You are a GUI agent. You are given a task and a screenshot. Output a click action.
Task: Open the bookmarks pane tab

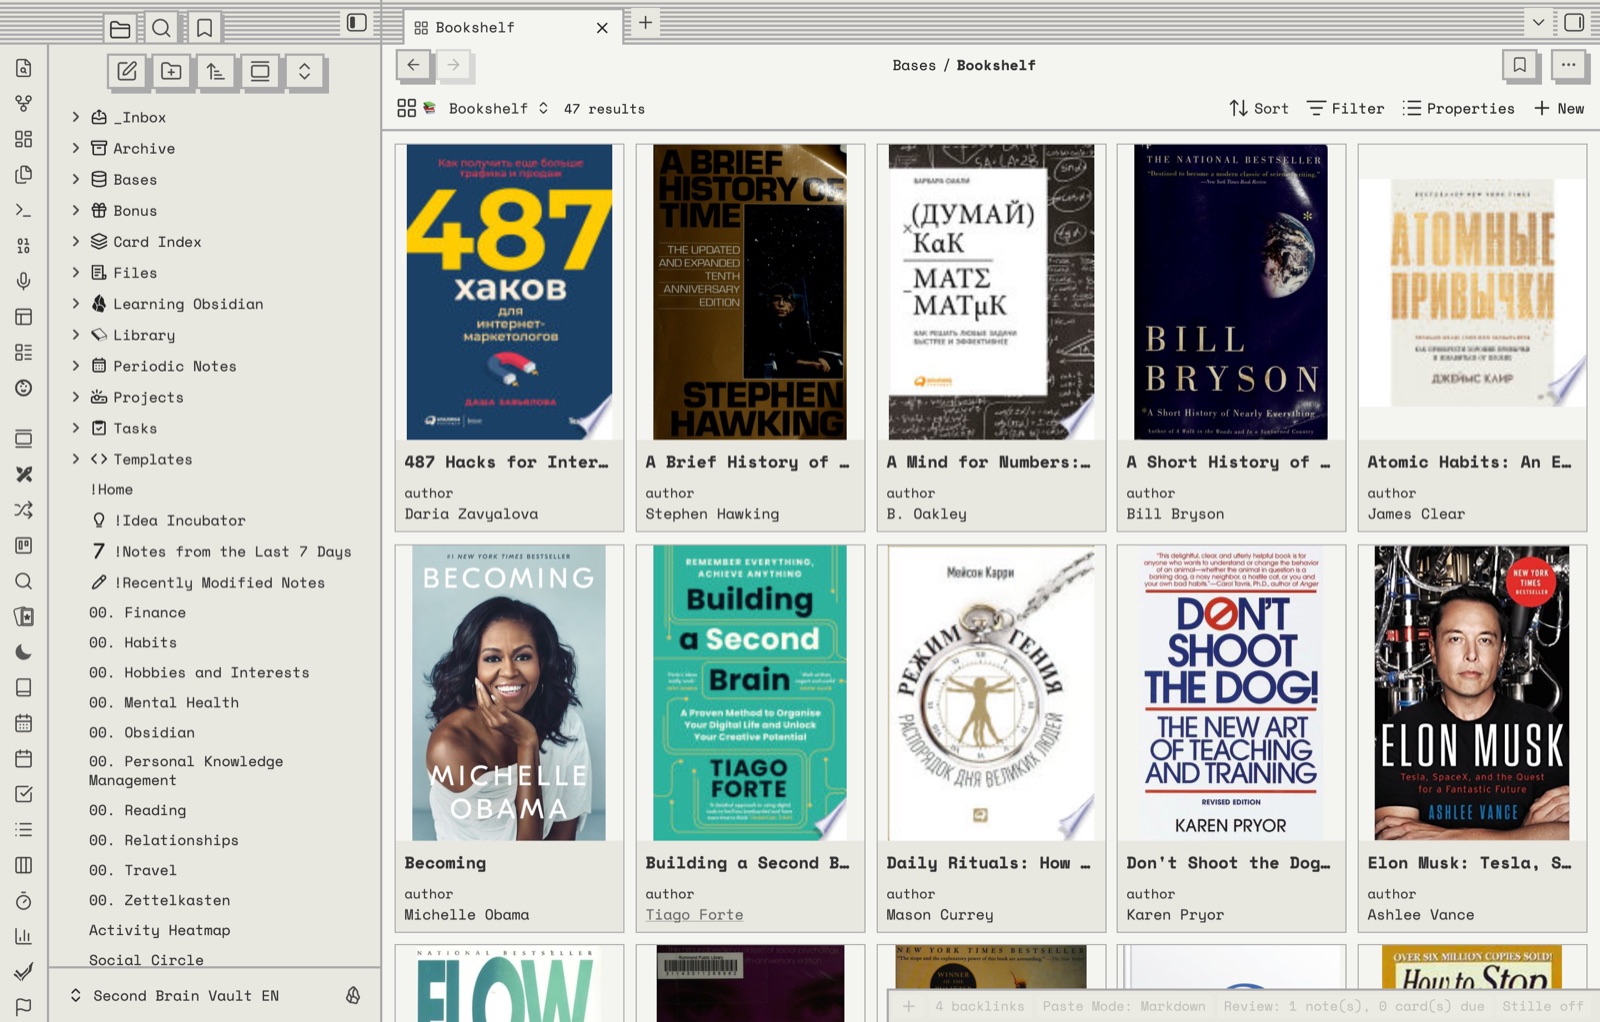204,28
